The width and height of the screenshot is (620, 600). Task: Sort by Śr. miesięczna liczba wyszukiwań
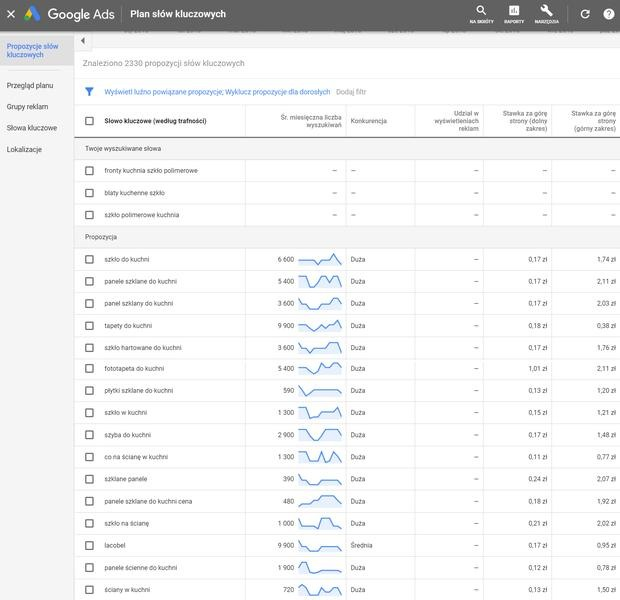point(311,121)
